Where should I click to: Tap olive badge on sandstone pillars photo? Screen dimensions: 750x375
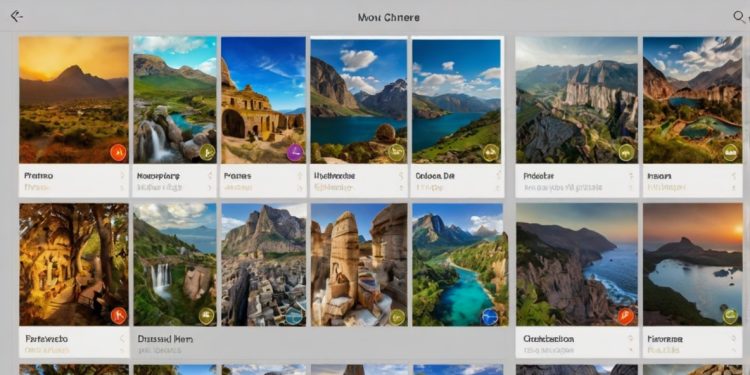point(397,316)
